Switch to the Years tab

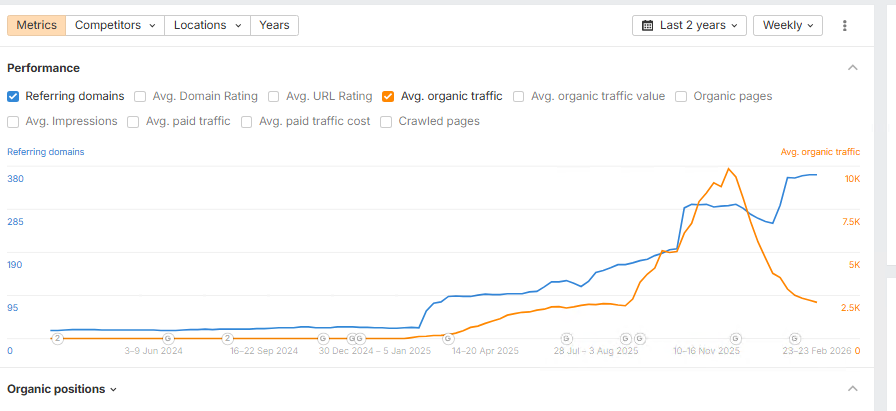point(274,25)
